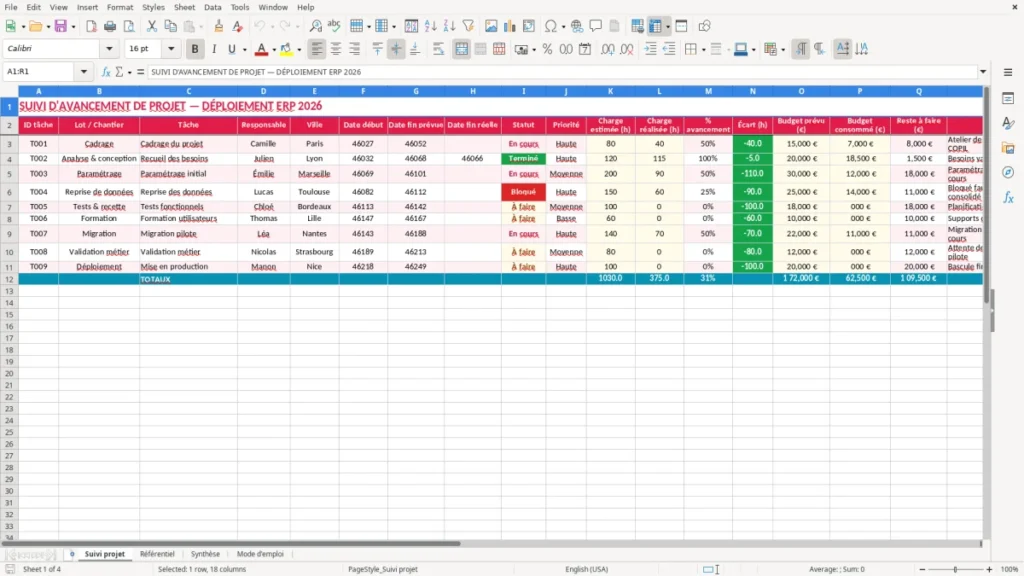Click the Open folder icon

[35, 26]
